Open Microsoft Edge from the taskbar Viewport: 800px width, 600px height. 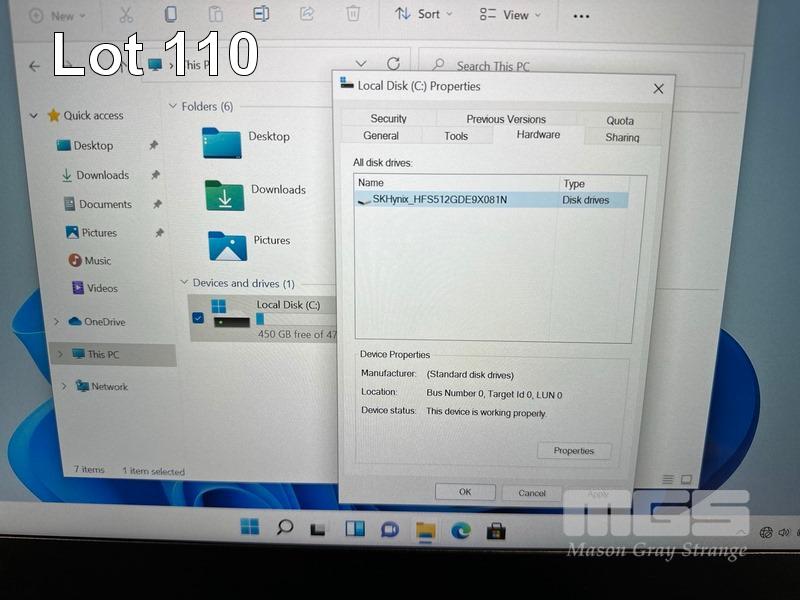point(460,529)
